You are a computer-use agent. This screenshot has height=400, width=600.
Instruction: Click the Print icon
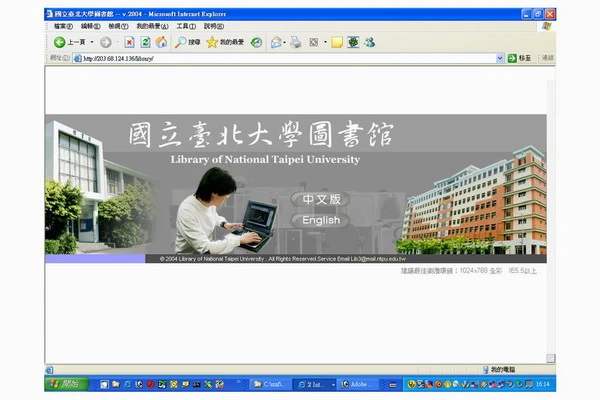(295, 42)
